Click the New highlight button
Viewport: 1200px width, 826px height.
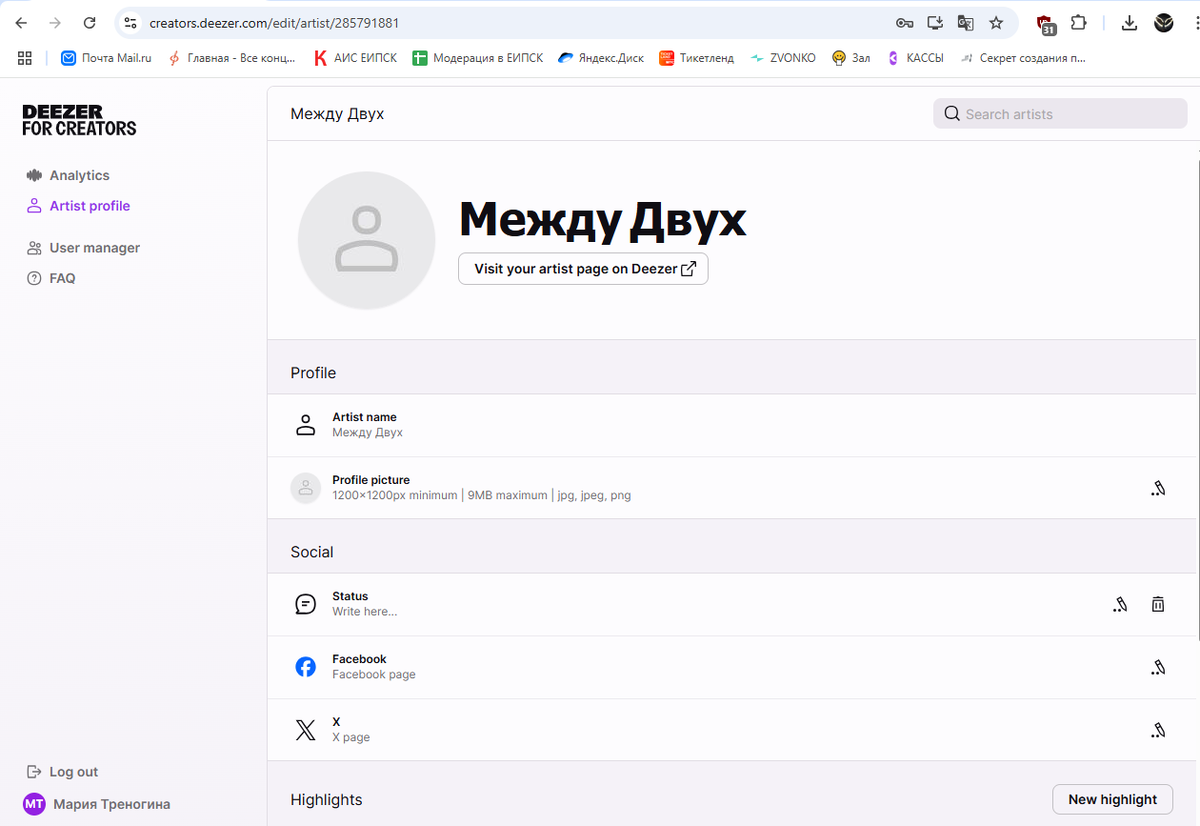pyautogui.click(x=1113, y=799)
